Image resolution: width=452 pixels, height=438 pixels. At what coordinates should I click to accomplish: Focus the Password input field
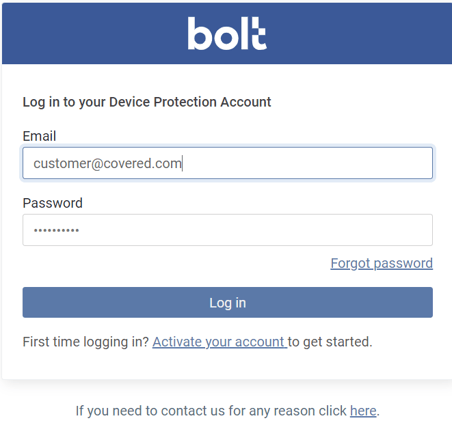pyautogui.click(x=228, y=230)
